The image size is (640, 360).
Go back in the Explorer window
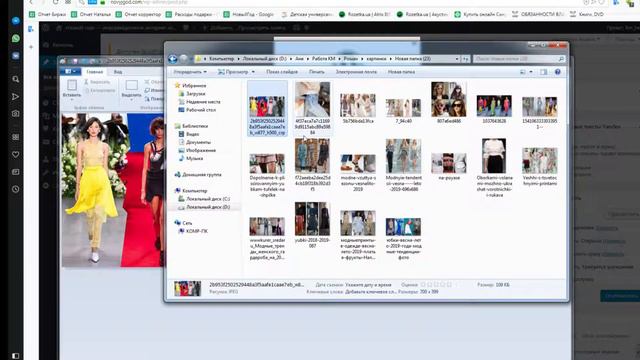click(173, 59)
